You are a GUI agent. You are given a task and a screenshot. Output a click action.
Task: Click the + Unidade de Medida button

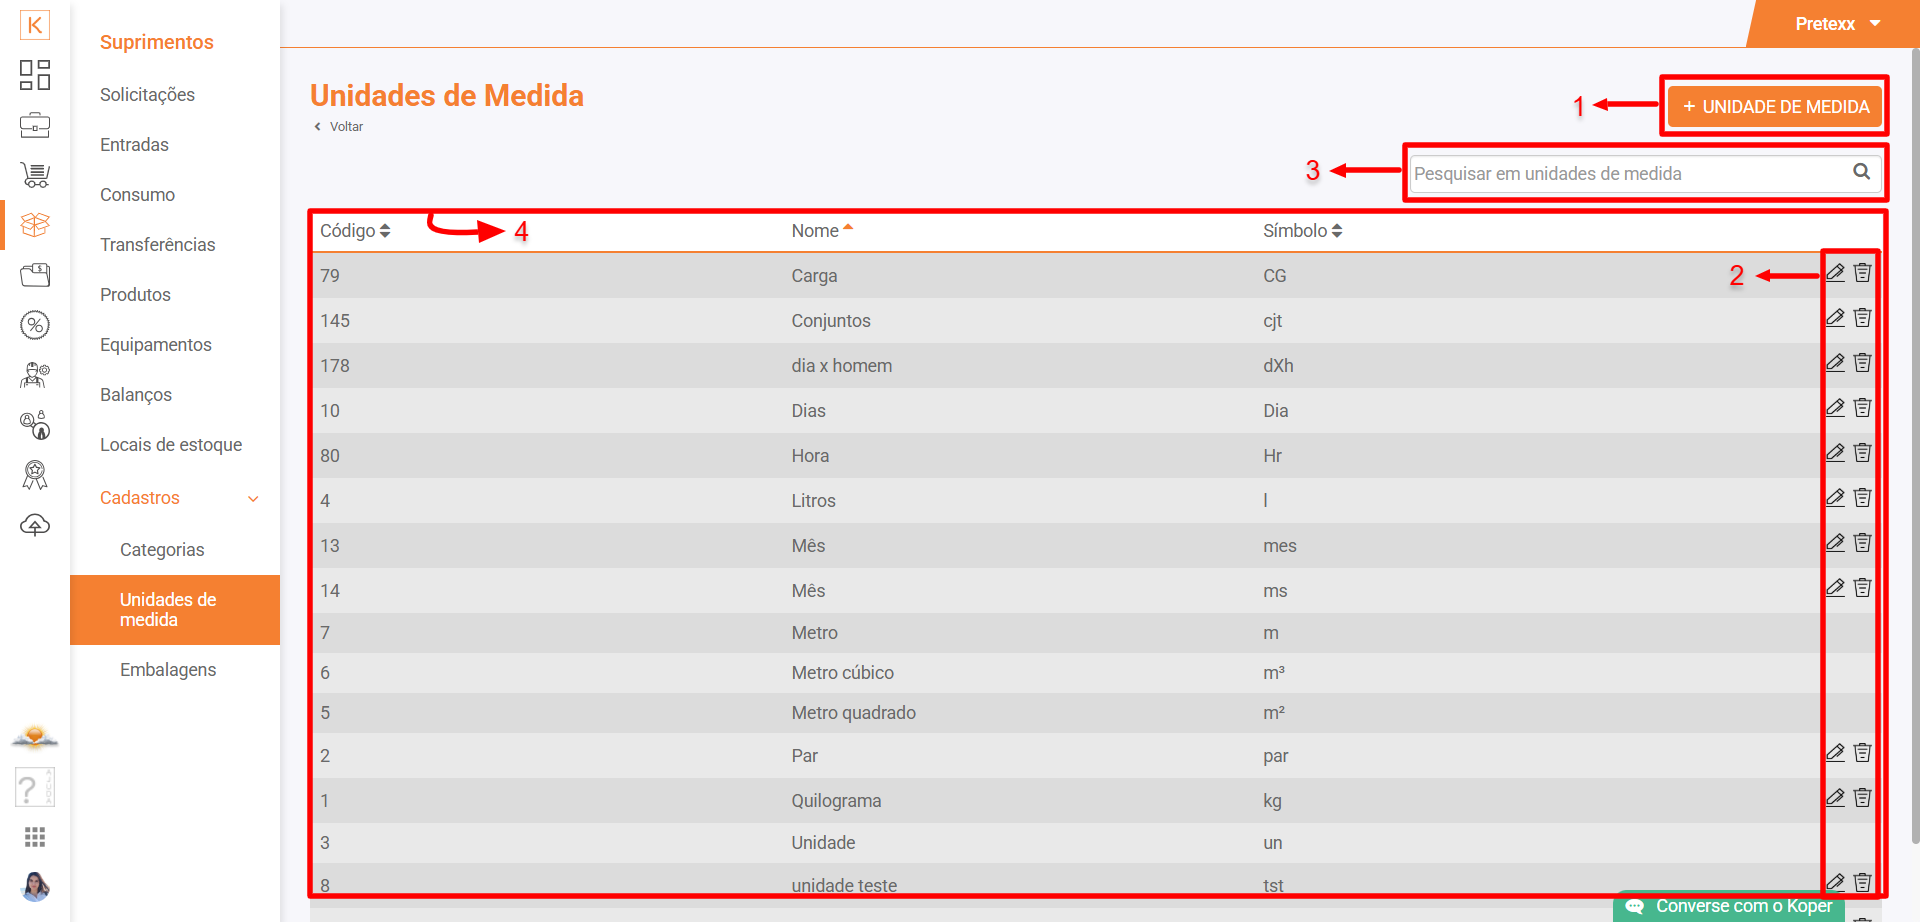tap(1775, 107)
